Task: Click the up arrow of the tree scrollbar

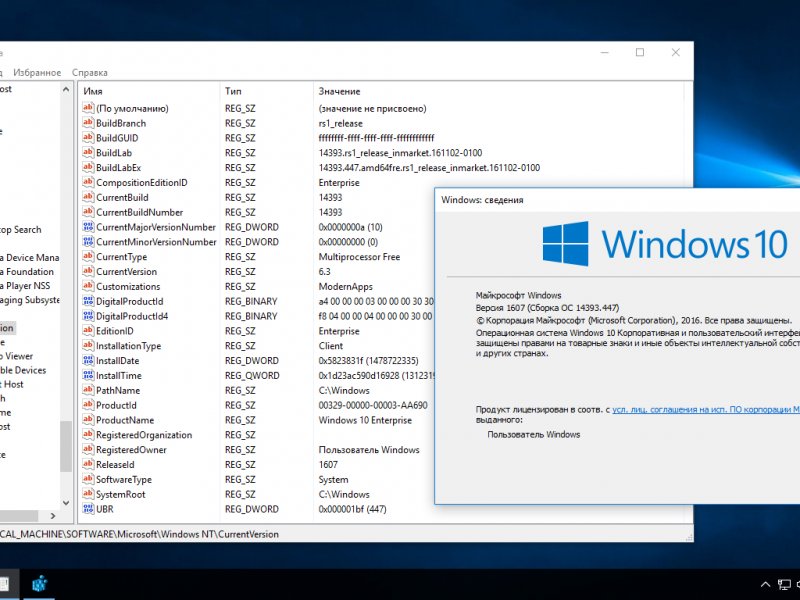Action: tap(66, 90)
